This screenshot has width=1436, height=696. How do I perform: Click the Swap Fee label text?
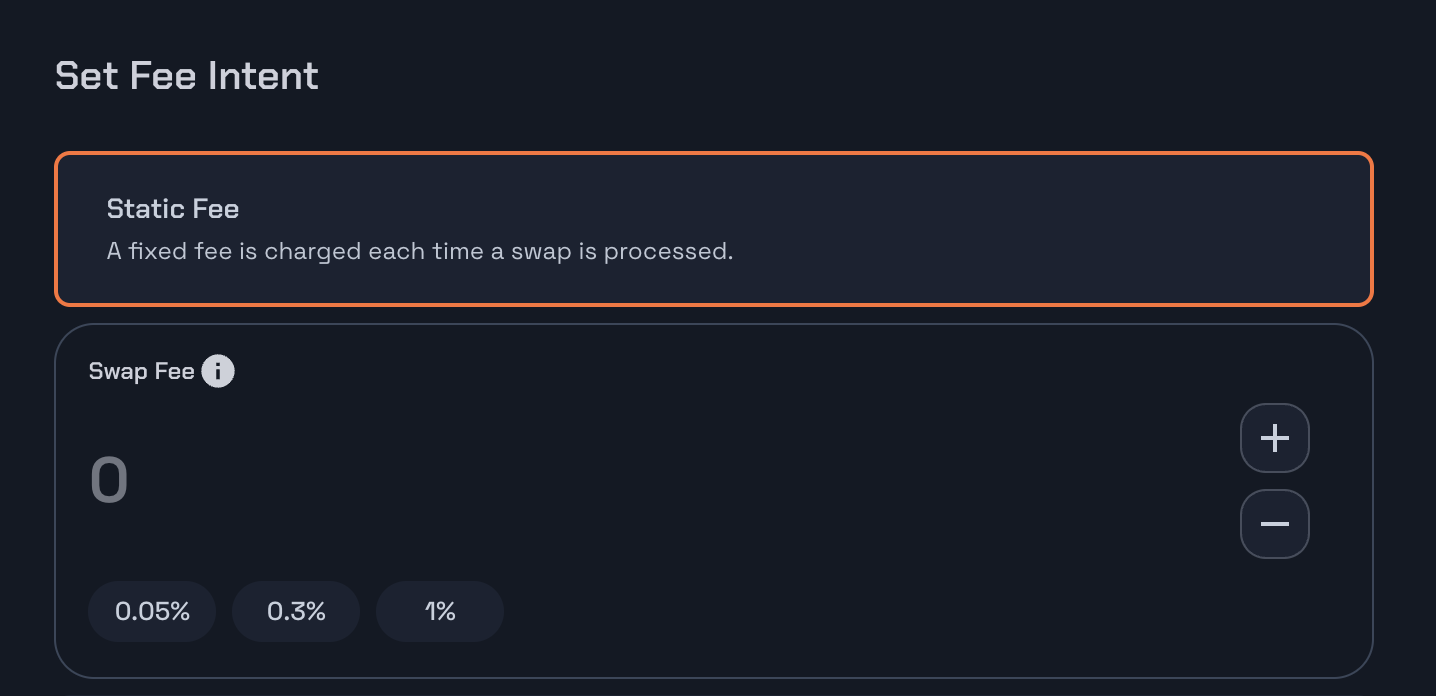click(x=141, y=372)
